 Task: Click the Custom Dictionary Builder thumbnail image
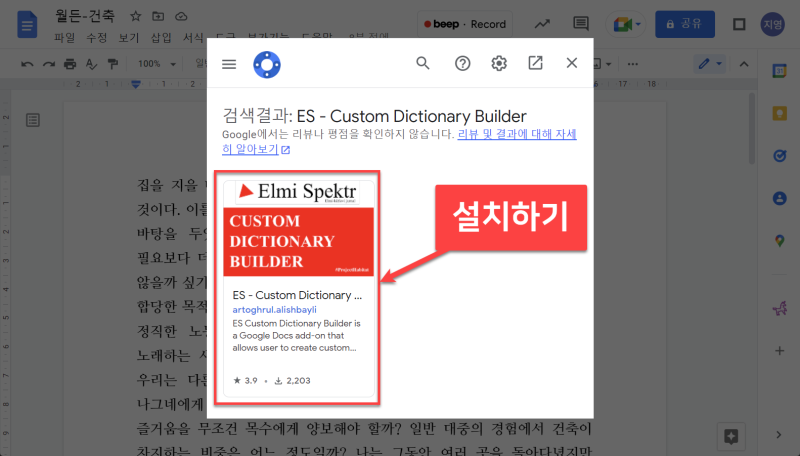click(299, 228)
